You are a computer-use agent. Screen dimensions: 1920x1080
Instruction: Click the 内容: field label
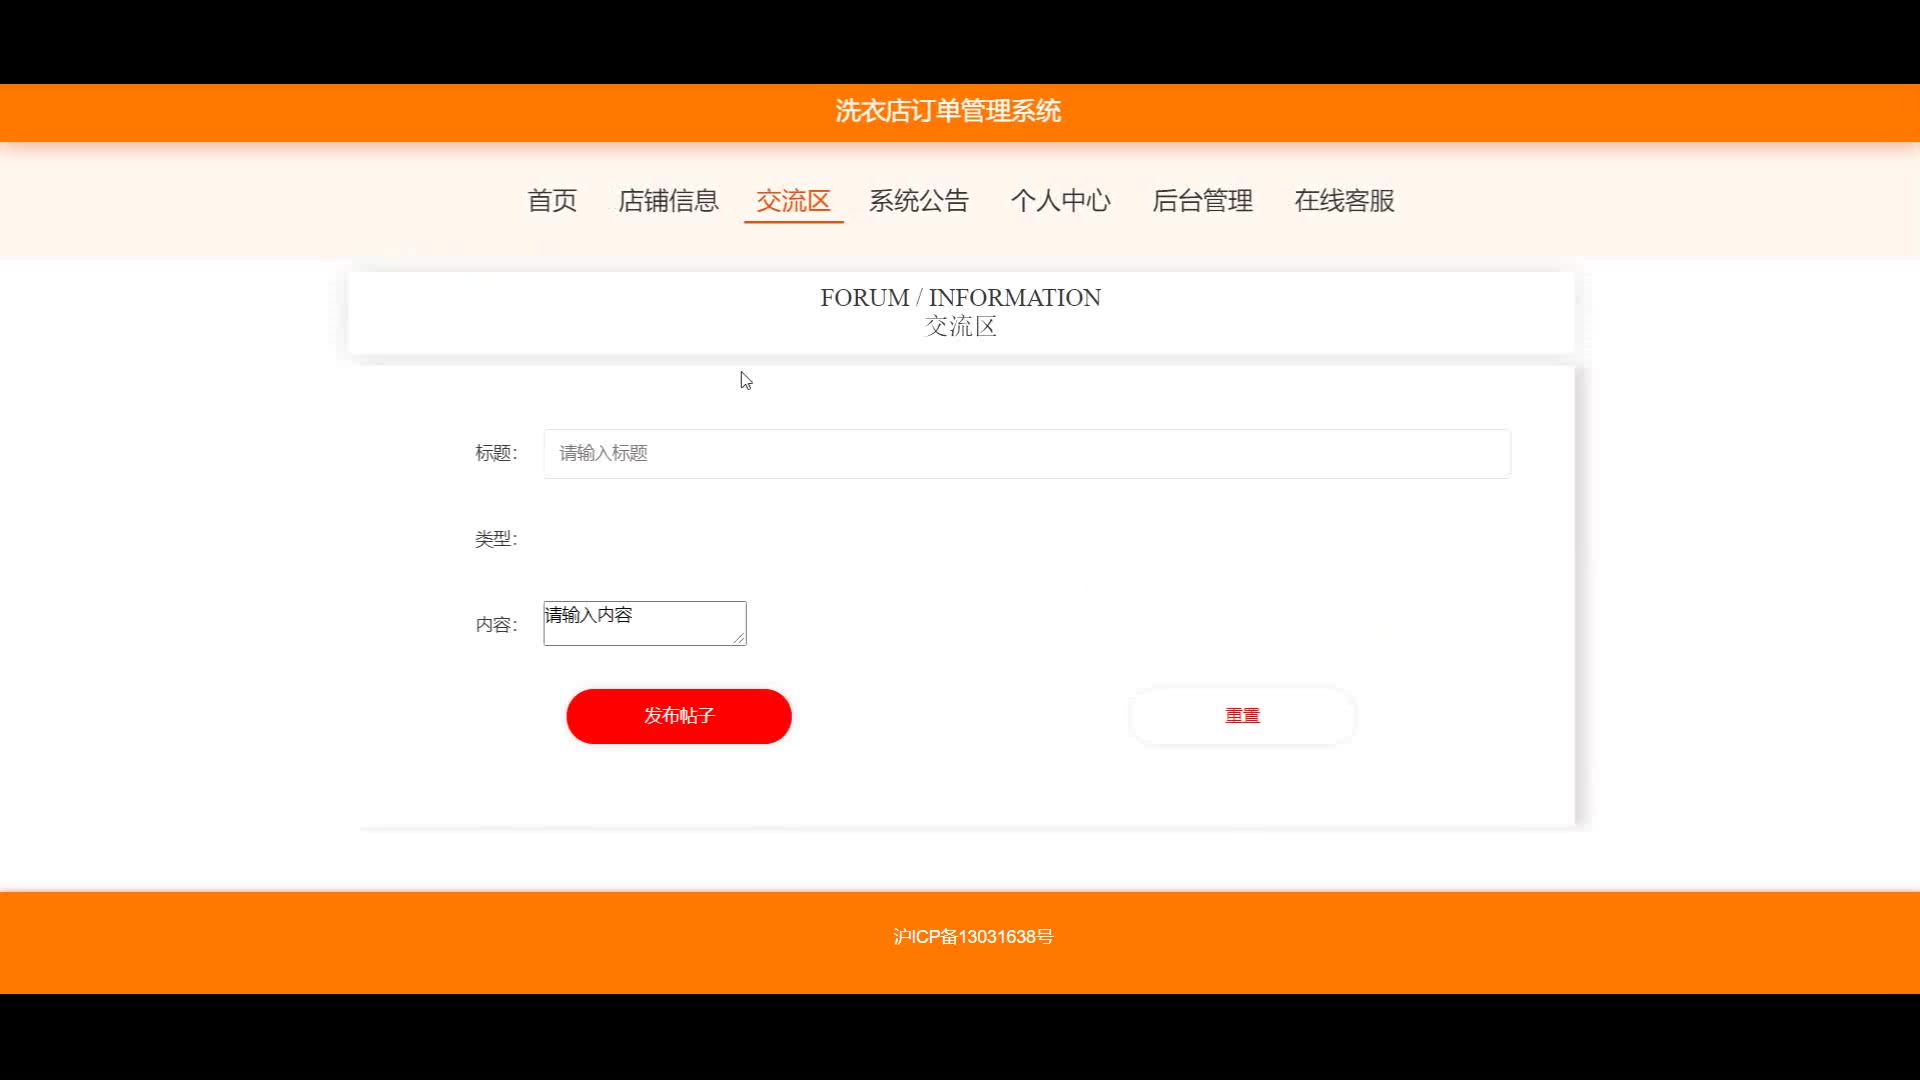click(496, 625)
